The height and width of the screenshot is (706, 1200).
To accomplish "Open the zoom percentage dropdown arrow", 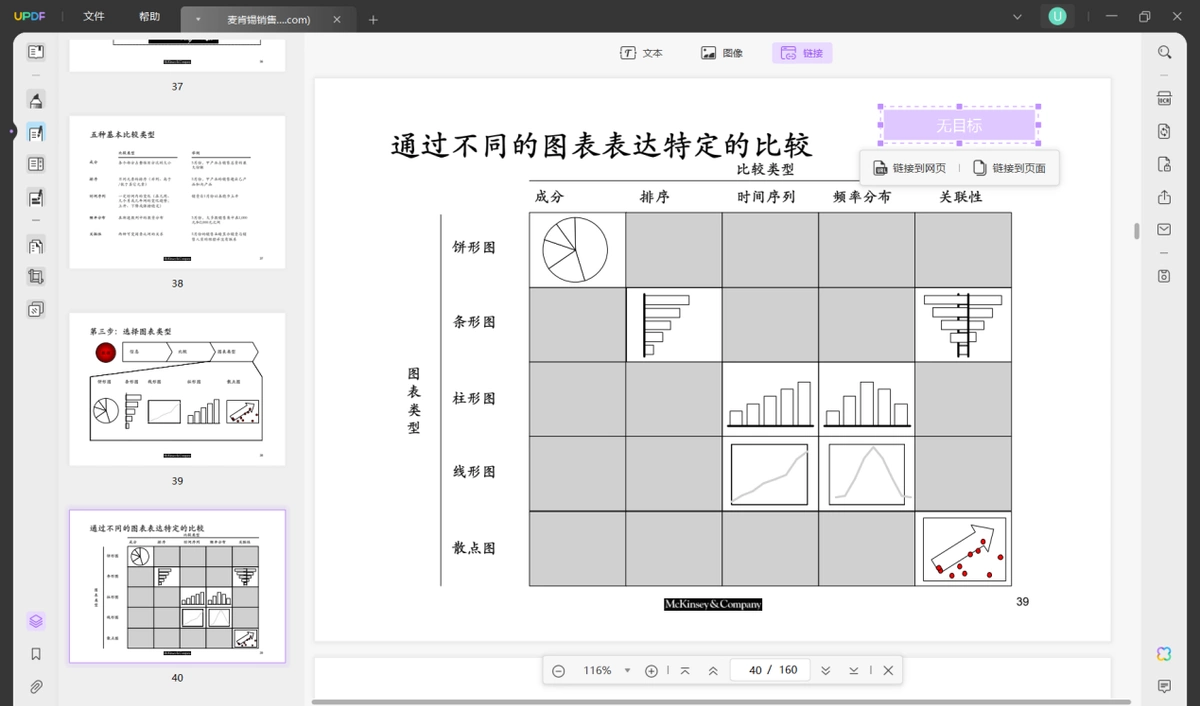I will (628, 671).
